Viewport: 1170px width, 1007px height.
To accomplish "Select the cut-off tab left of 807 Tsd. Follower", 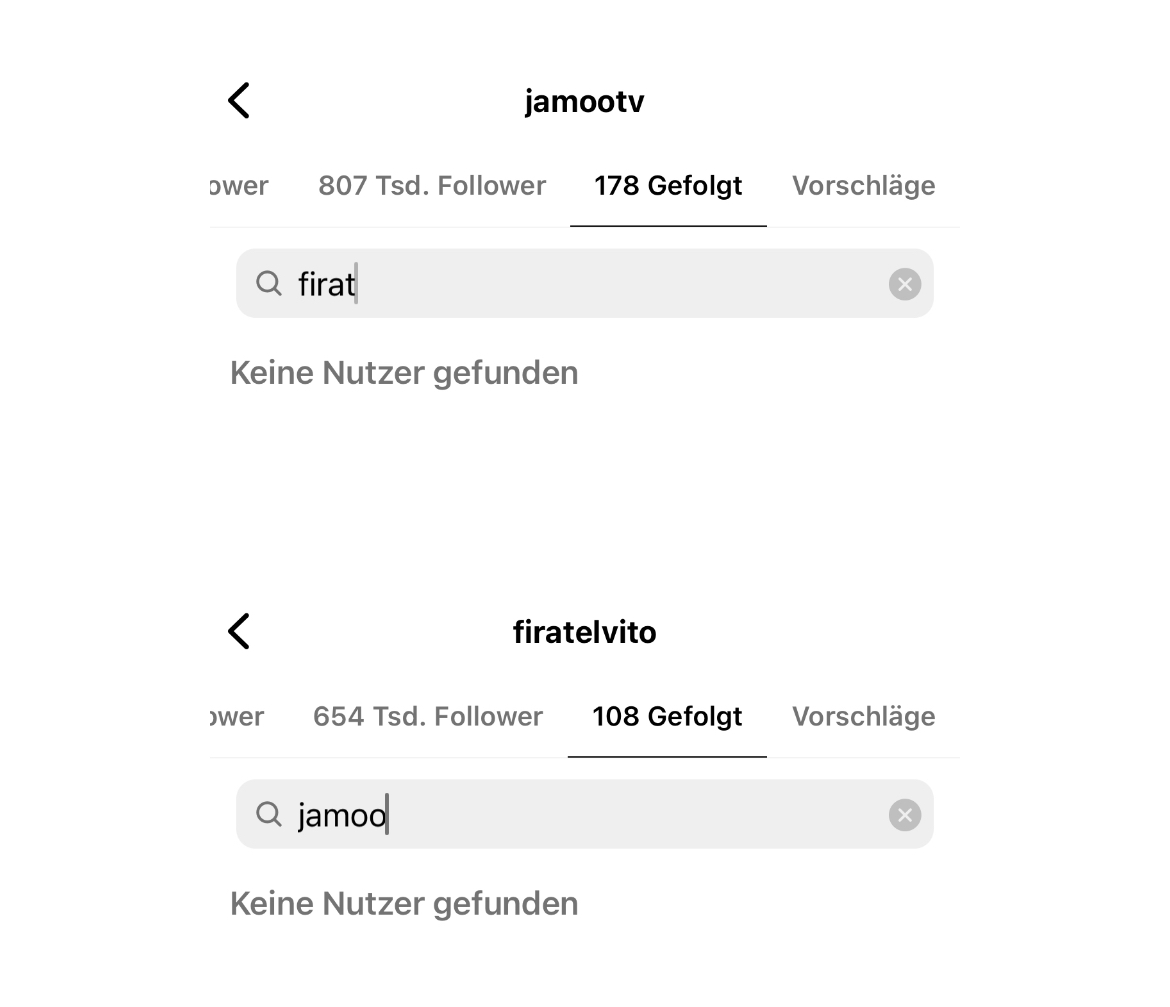I will click(x=240, y=186).
